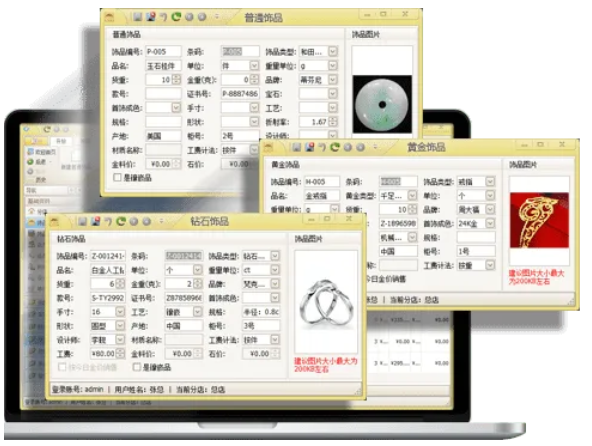Image resolution: width=592 pixels, height=446 pixels.
Task: Click the undo arrow icon in 钻石饰品 toolbar
Action: point(108,222)
